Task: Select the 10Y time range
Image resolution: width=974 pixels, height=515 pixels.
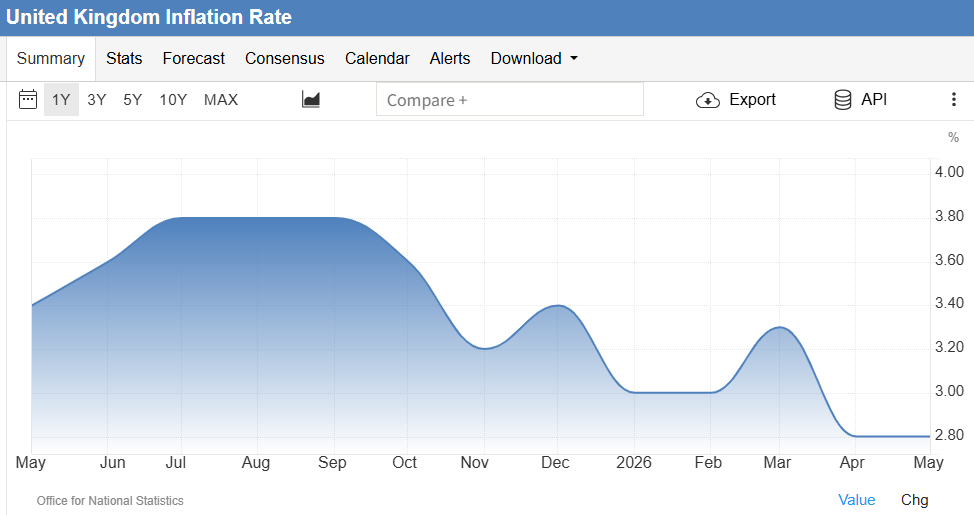Action: (x=173, y=99)
